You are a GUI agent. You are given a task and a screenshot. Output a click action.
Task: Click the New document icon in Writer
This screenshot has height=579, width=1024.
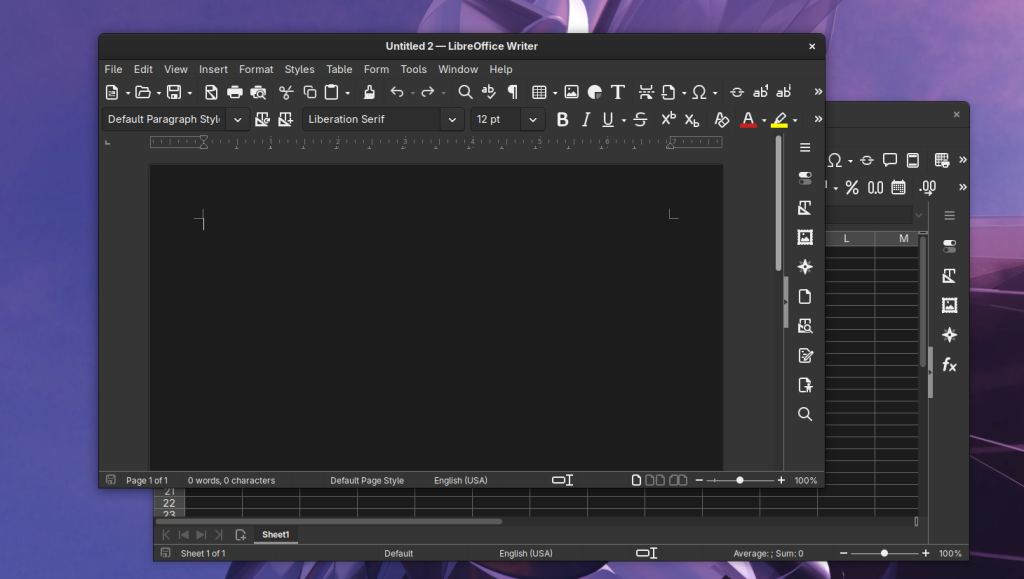tap(112, 92)
